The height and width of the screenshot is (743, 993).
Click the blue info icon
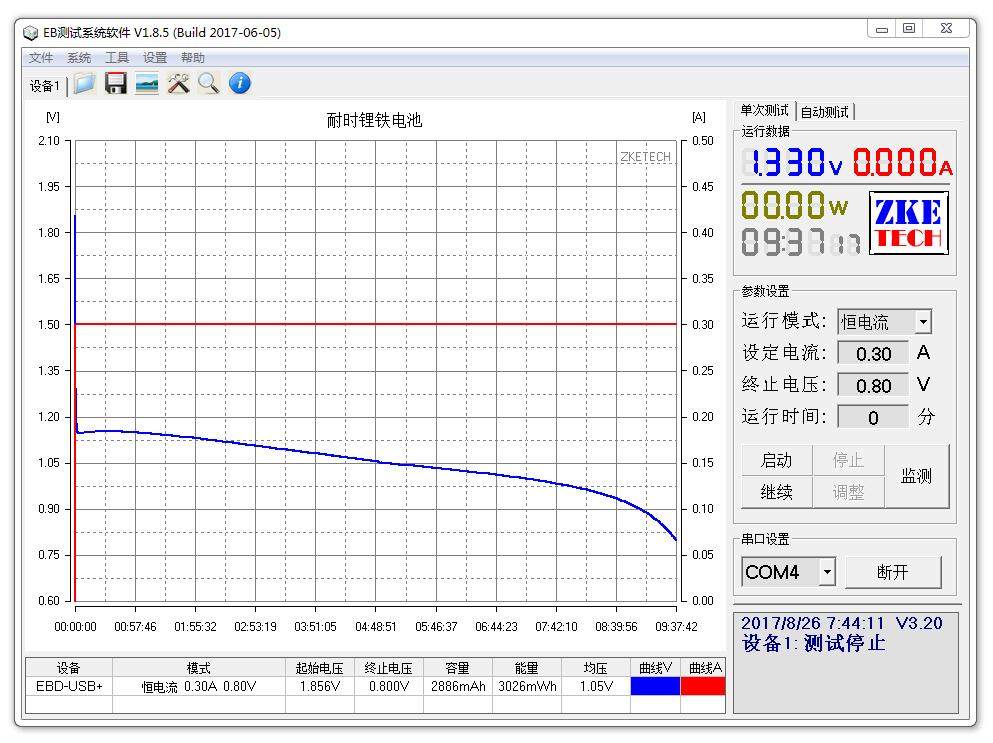tap(239, 84)
